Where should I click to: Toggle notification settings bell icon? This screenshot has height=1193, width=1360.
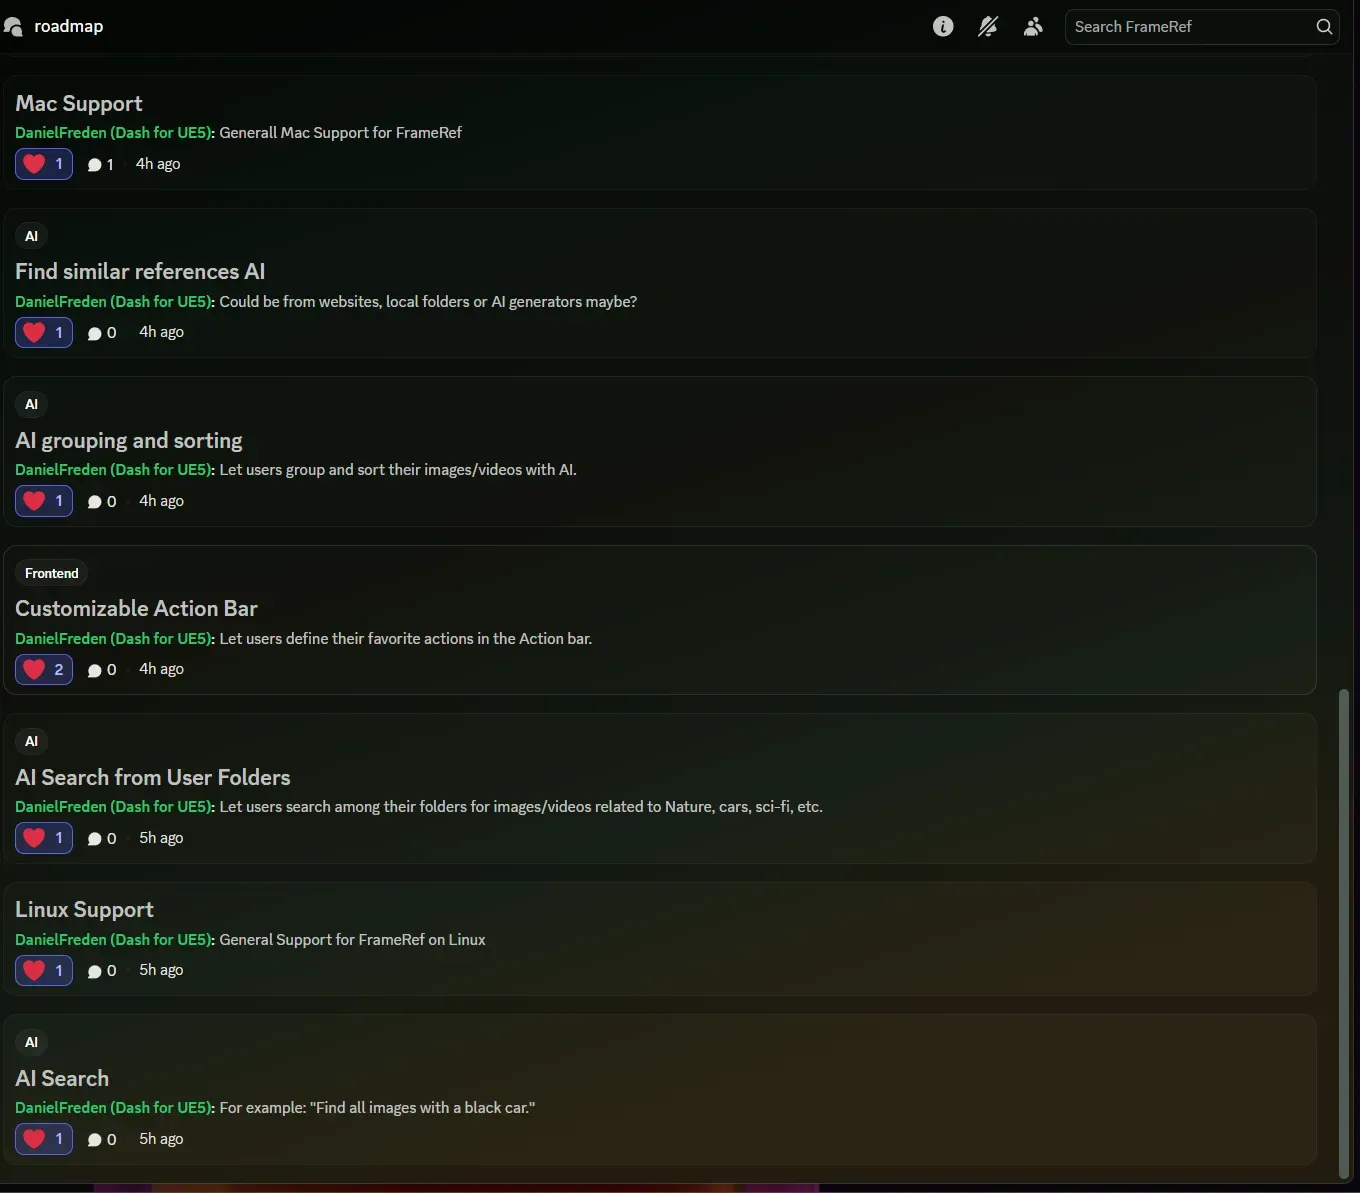[988, 27]
